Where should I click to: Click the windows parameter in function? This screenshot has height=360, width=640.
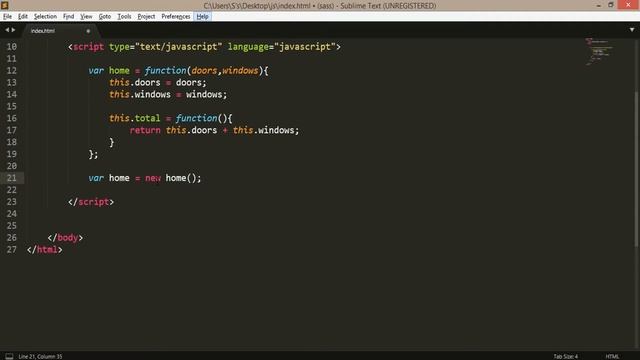(x=240, y=71)
